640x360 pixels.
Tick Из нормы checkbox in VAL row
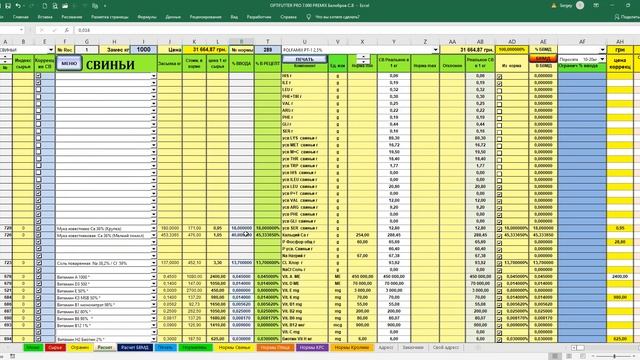click(500, 104)
